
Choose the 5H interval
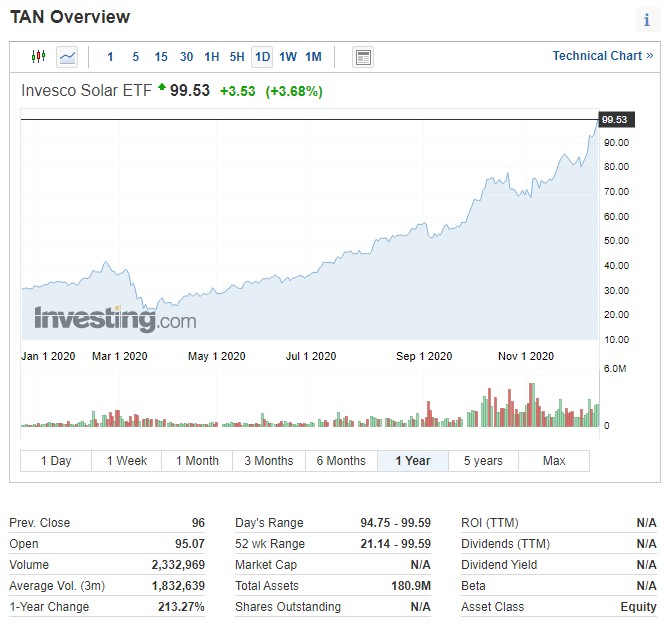[x=237, y=57]
